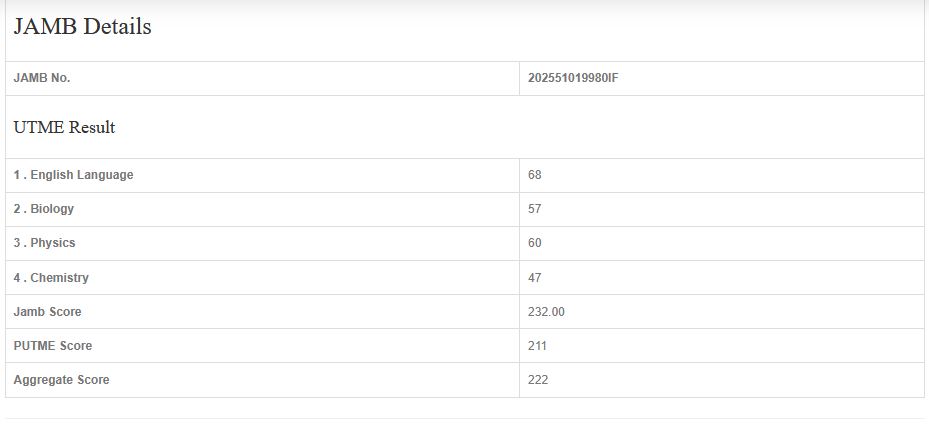Click the JAMB No. label
The height and width of the screenshot is (426, 929).
[42, 78]
